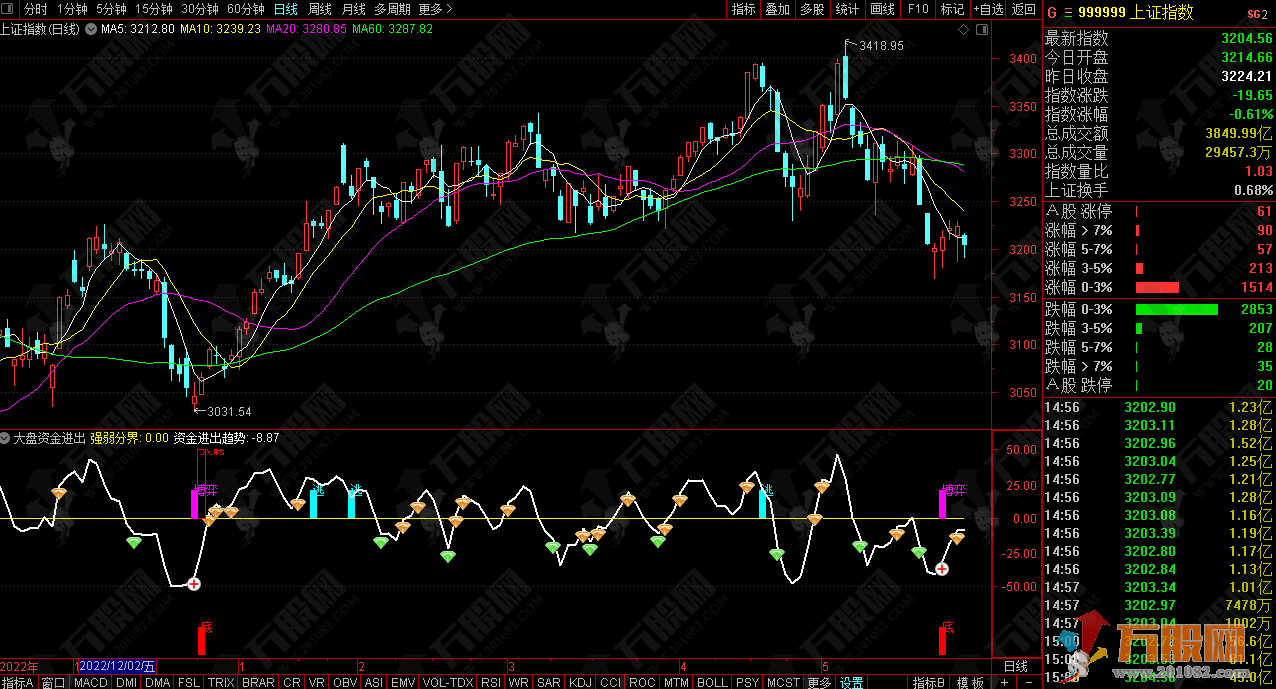The width and height of the screenshot is (1276, 689).
Task: Click the red plus circle on the right trough
Action: pos(941,568)
